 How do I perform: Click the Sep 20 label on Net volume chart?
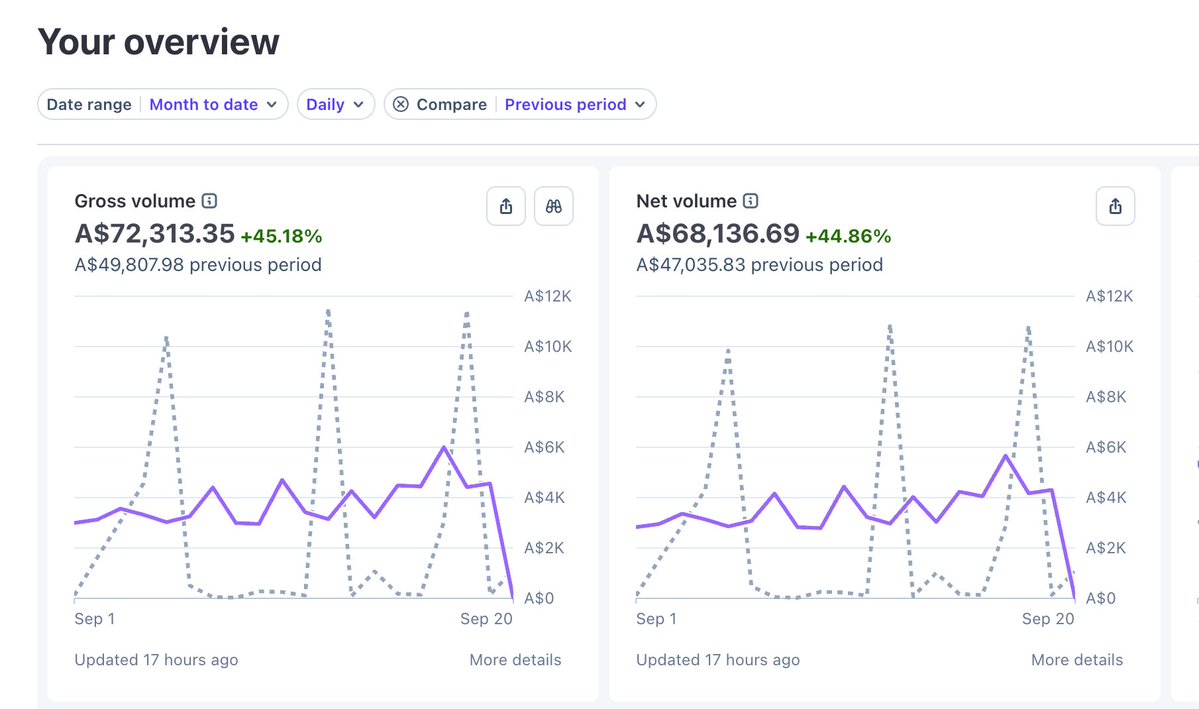pyautogui.click(x=1048, y=619)
